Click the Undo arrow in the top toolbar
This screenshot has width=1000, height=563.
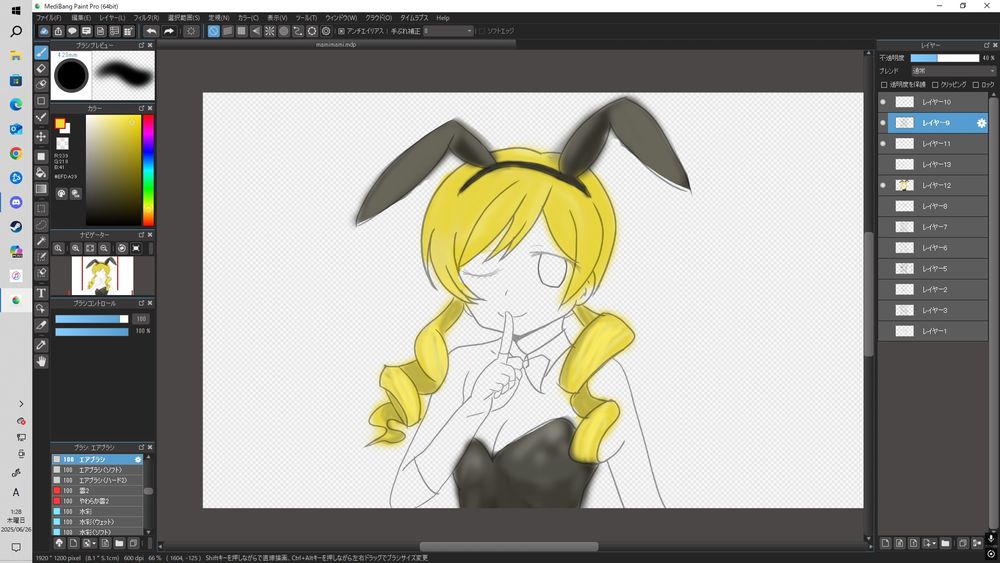coord(151,31)
